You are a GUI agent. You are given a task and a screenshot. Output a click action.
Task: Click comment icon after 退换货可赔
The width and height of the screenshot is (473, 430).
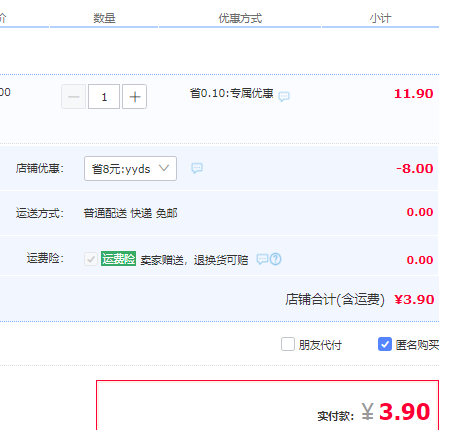pyautogui.click(x=262, y=259)
